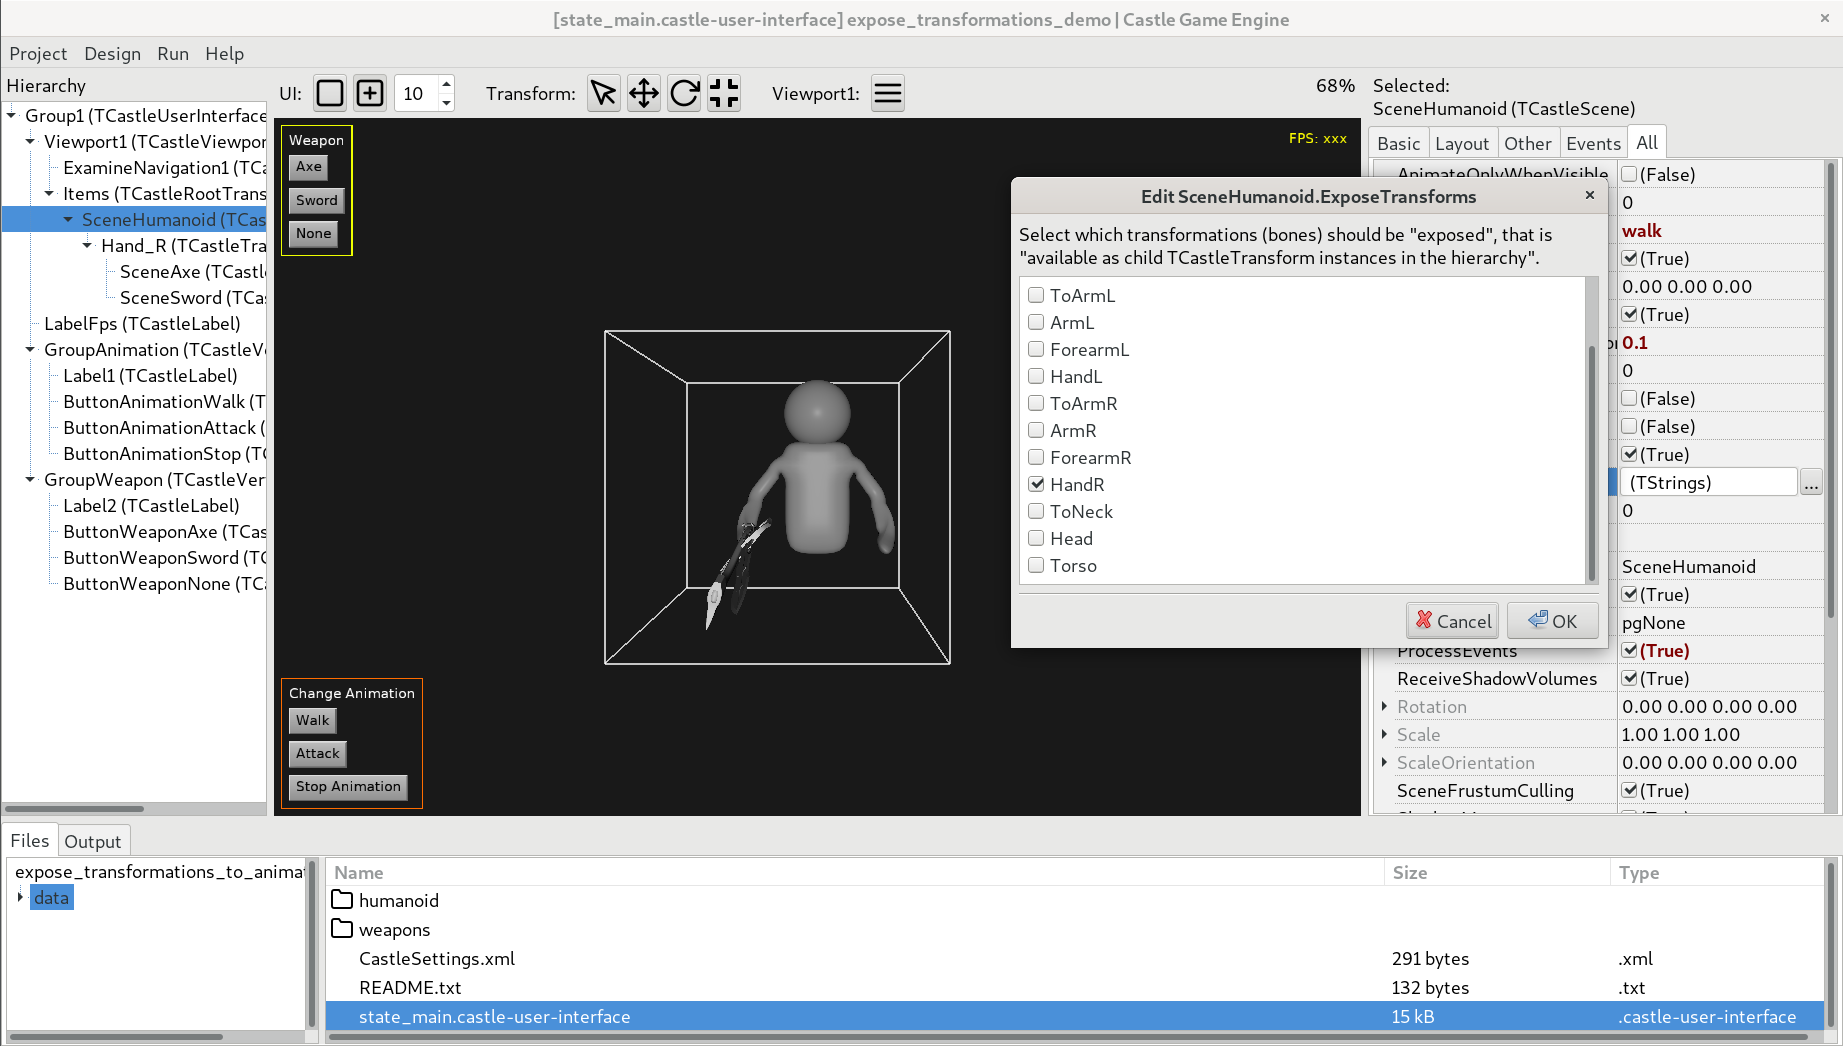
Task: Click the Walk animation button
Action: [x=312, y=720]
